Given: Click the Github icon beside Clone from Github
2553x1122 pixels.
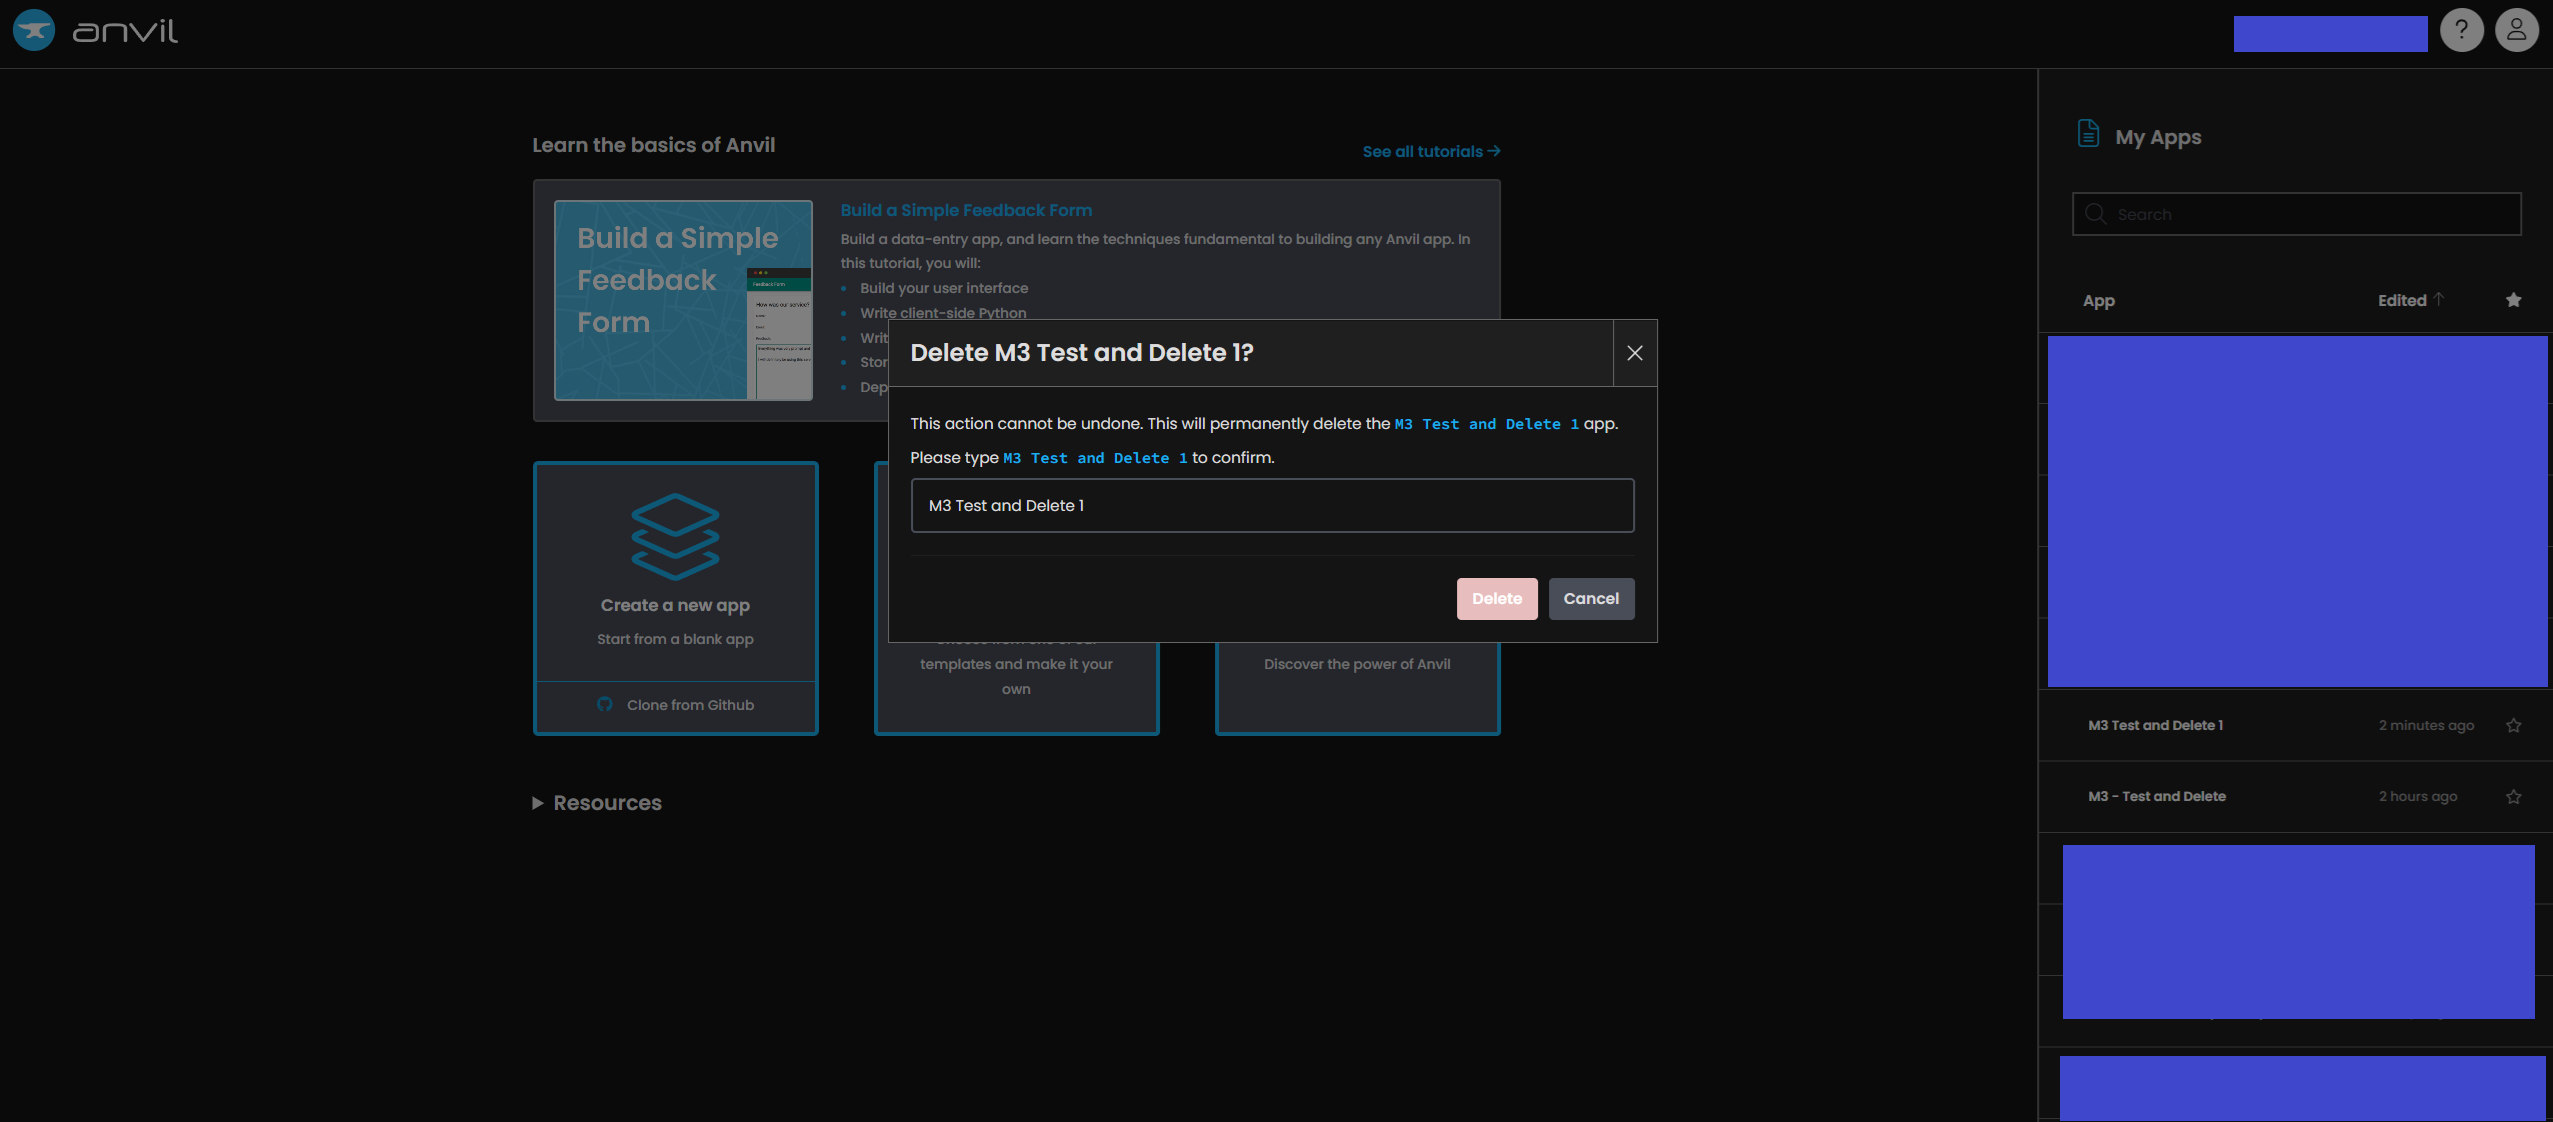Looking at the screenshot, I should [x=604, y=704].
